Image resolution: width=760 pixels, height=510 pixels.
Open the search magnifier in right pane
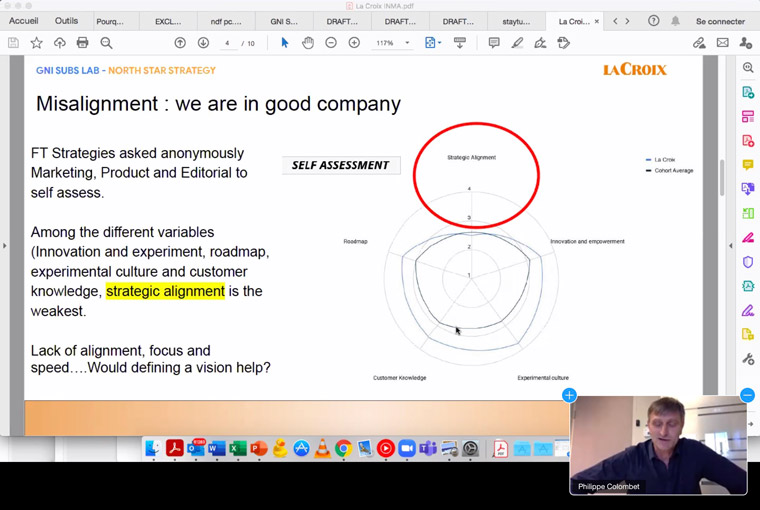pos(748,67)
